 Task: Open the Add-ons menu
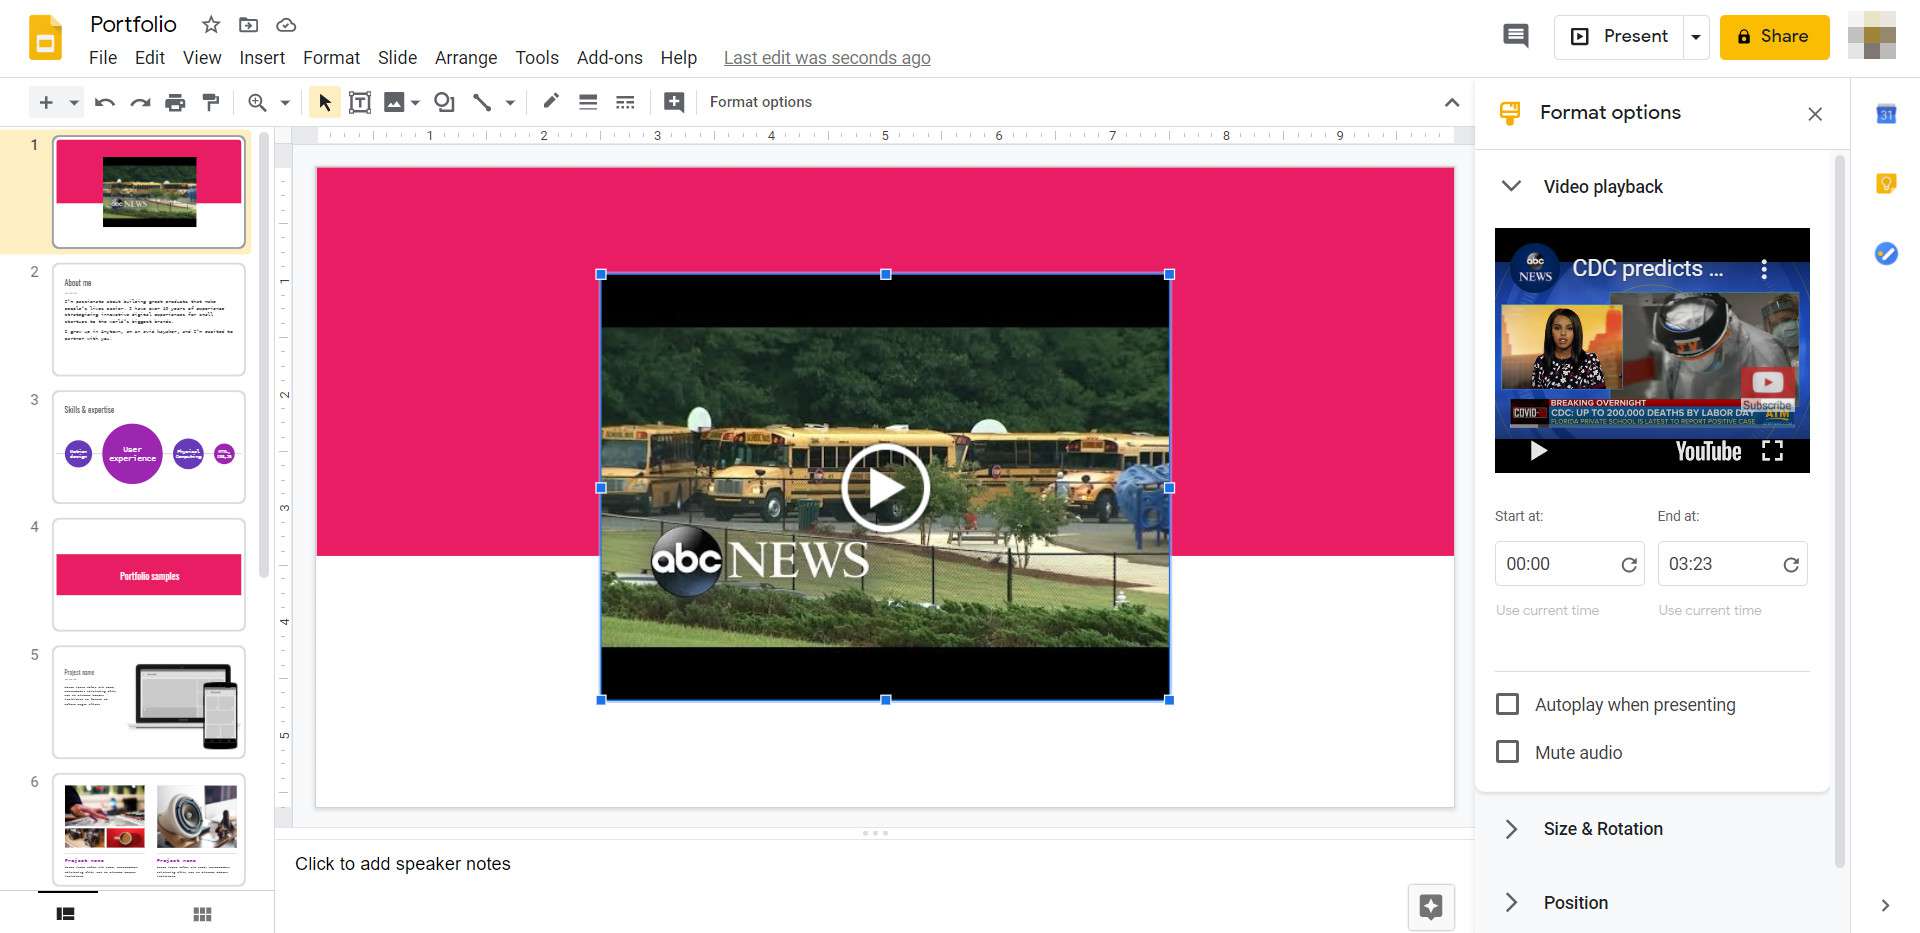pyautogui.click(x=610, y=58)
